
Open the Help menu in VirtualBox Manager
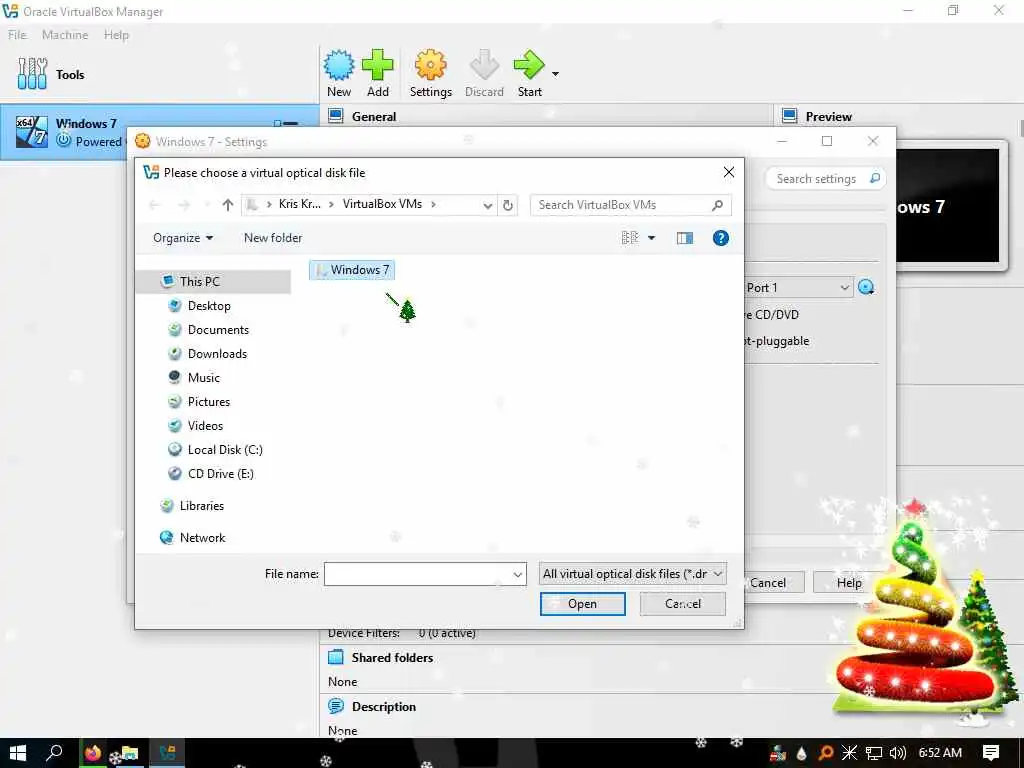[116, 35]
